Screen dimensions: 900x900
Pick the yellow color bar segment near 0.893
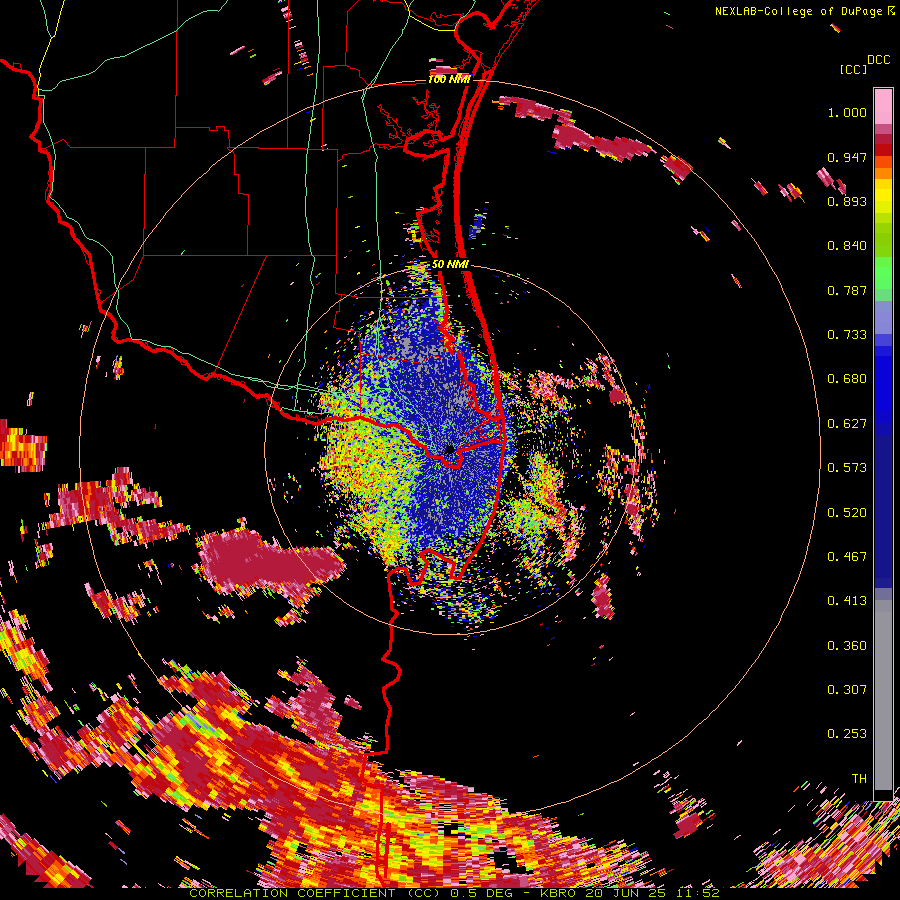(883, 197)
